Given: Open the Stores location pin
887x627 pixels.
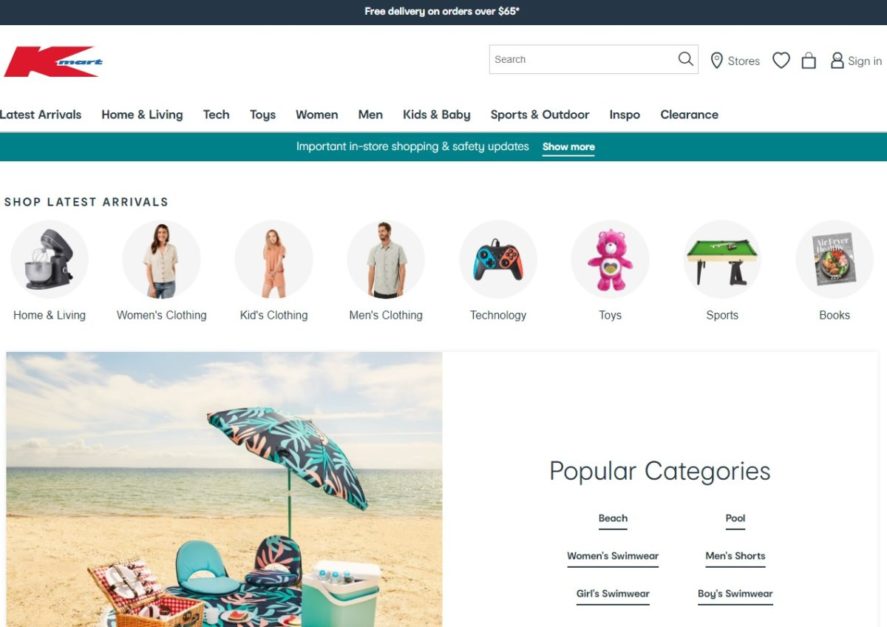Looking at the screenshot, I should 716,61.
